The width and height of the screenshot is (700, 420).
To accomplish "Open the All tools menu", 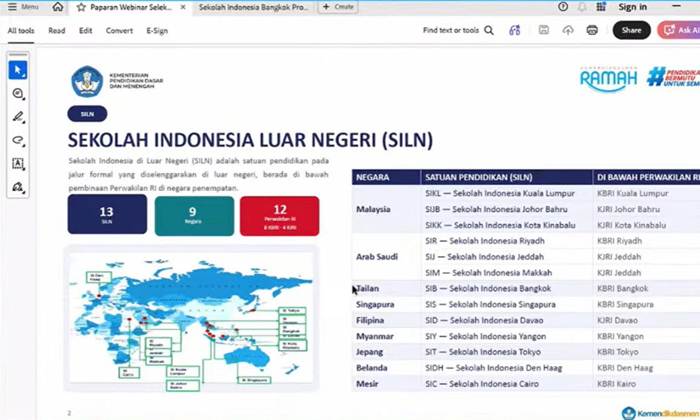I will [21, 30].
